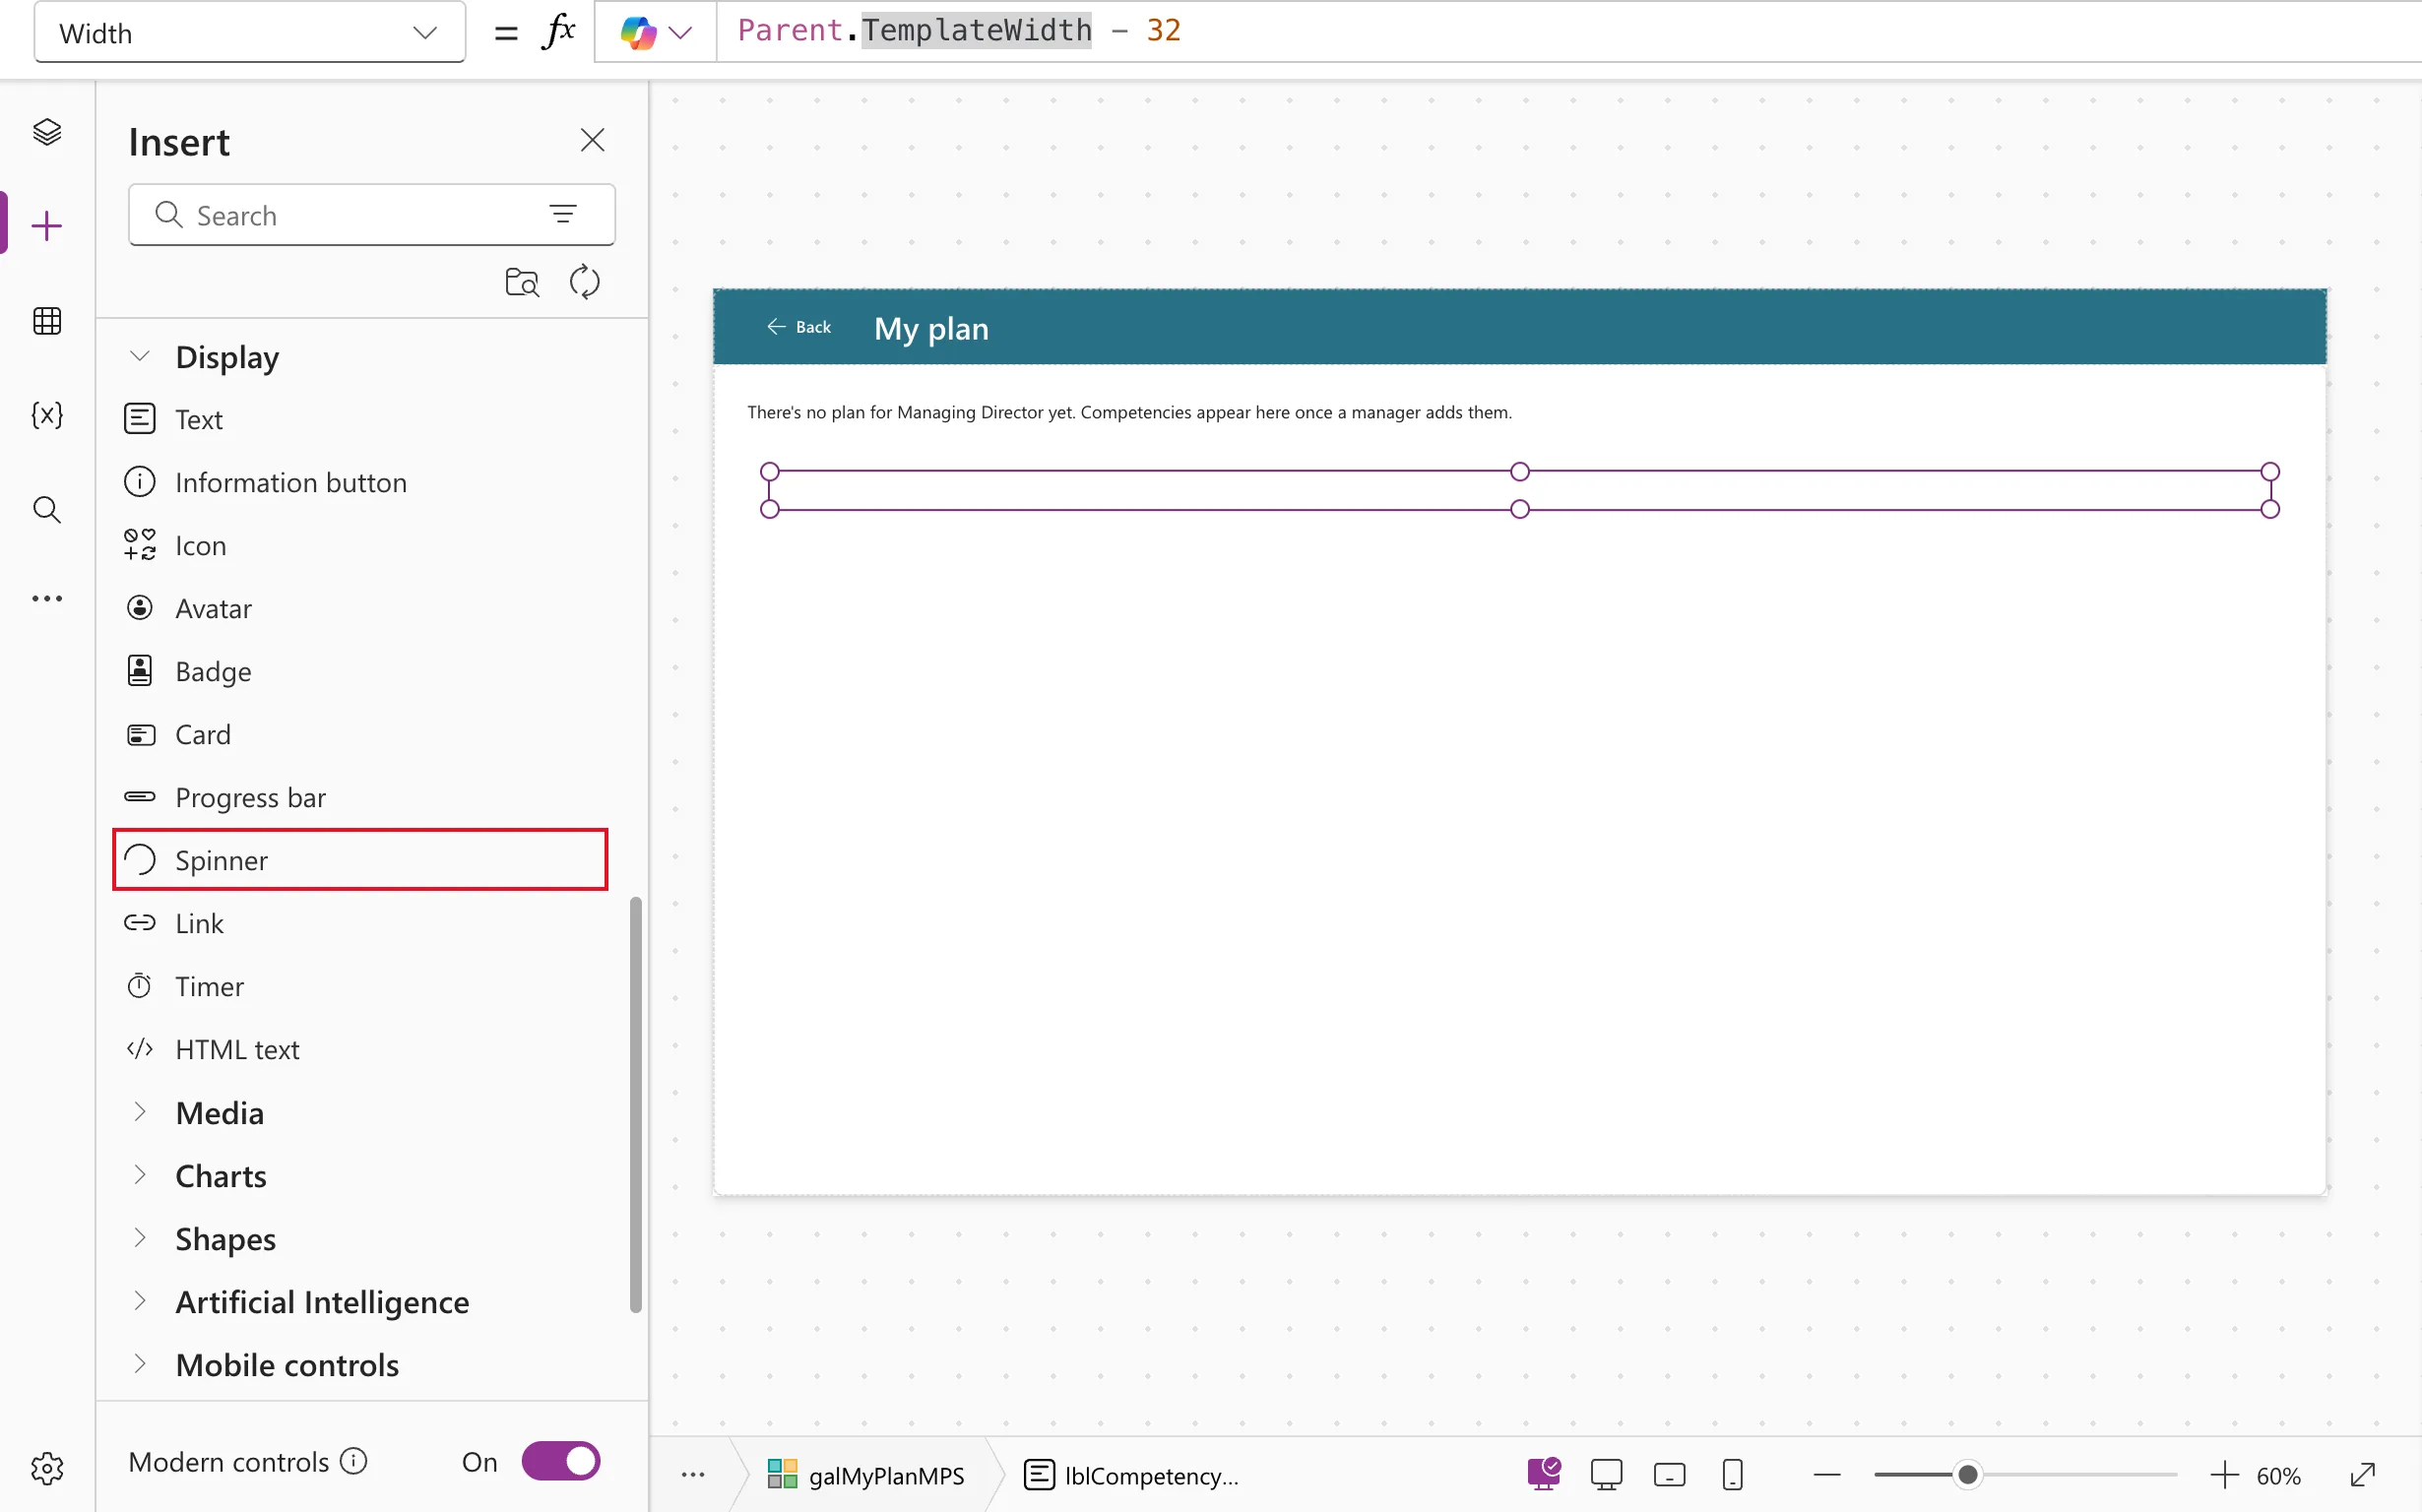Screen dimensions: 2422x1512
Task: Open the Variables panel icon
Action: click(47, 414)
